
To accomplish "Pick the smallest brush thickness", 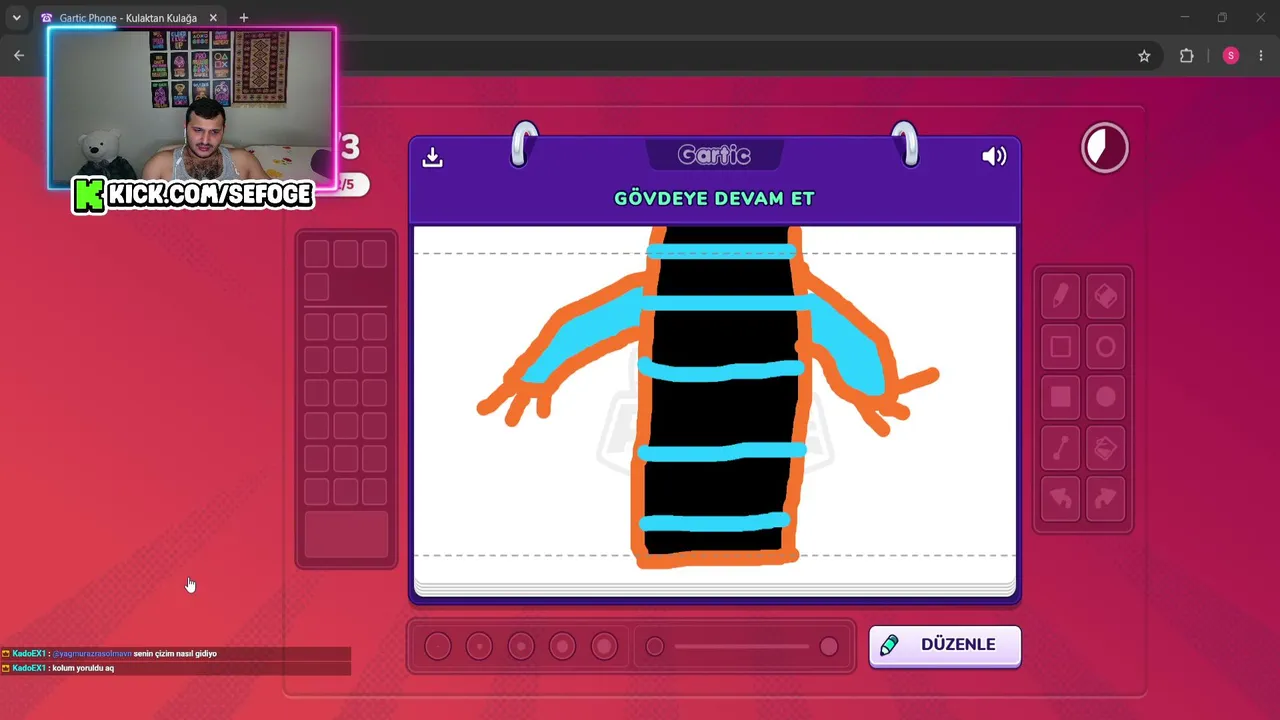I will point(437,646).
